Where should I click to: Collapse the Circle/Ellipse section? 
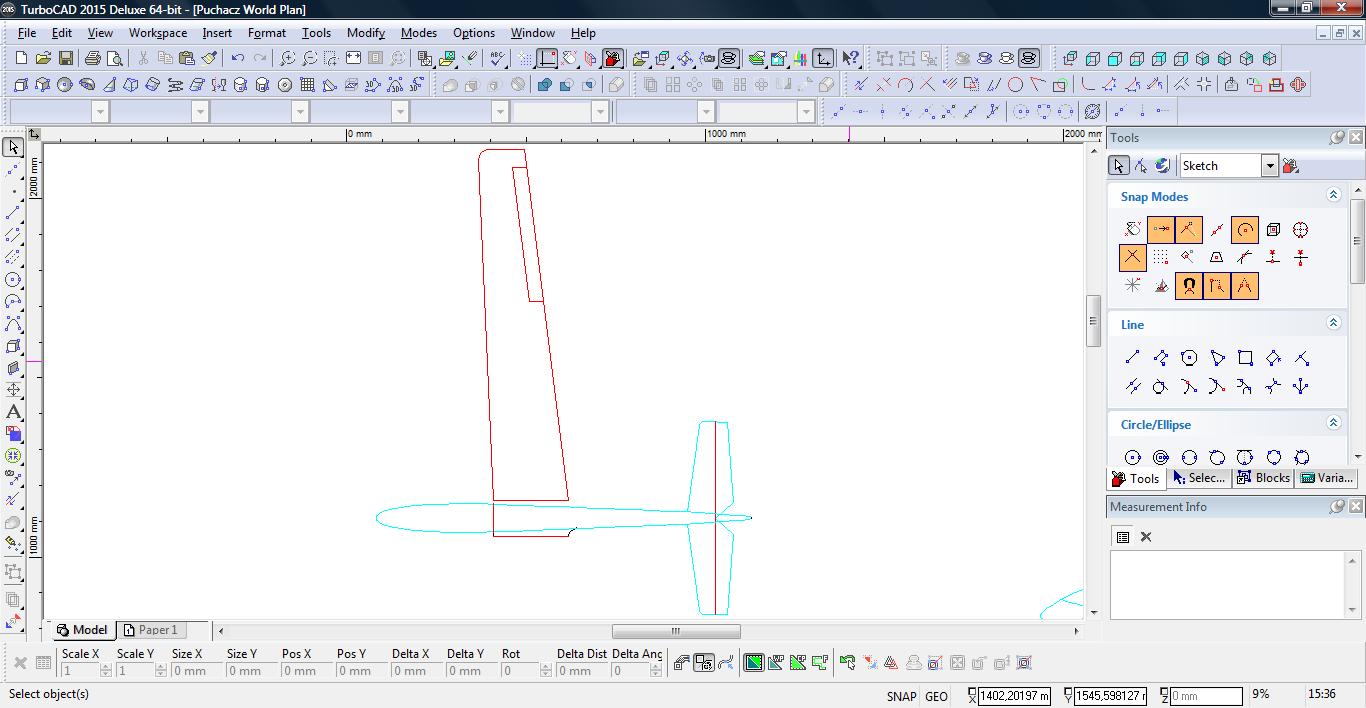coord(1333,424)
